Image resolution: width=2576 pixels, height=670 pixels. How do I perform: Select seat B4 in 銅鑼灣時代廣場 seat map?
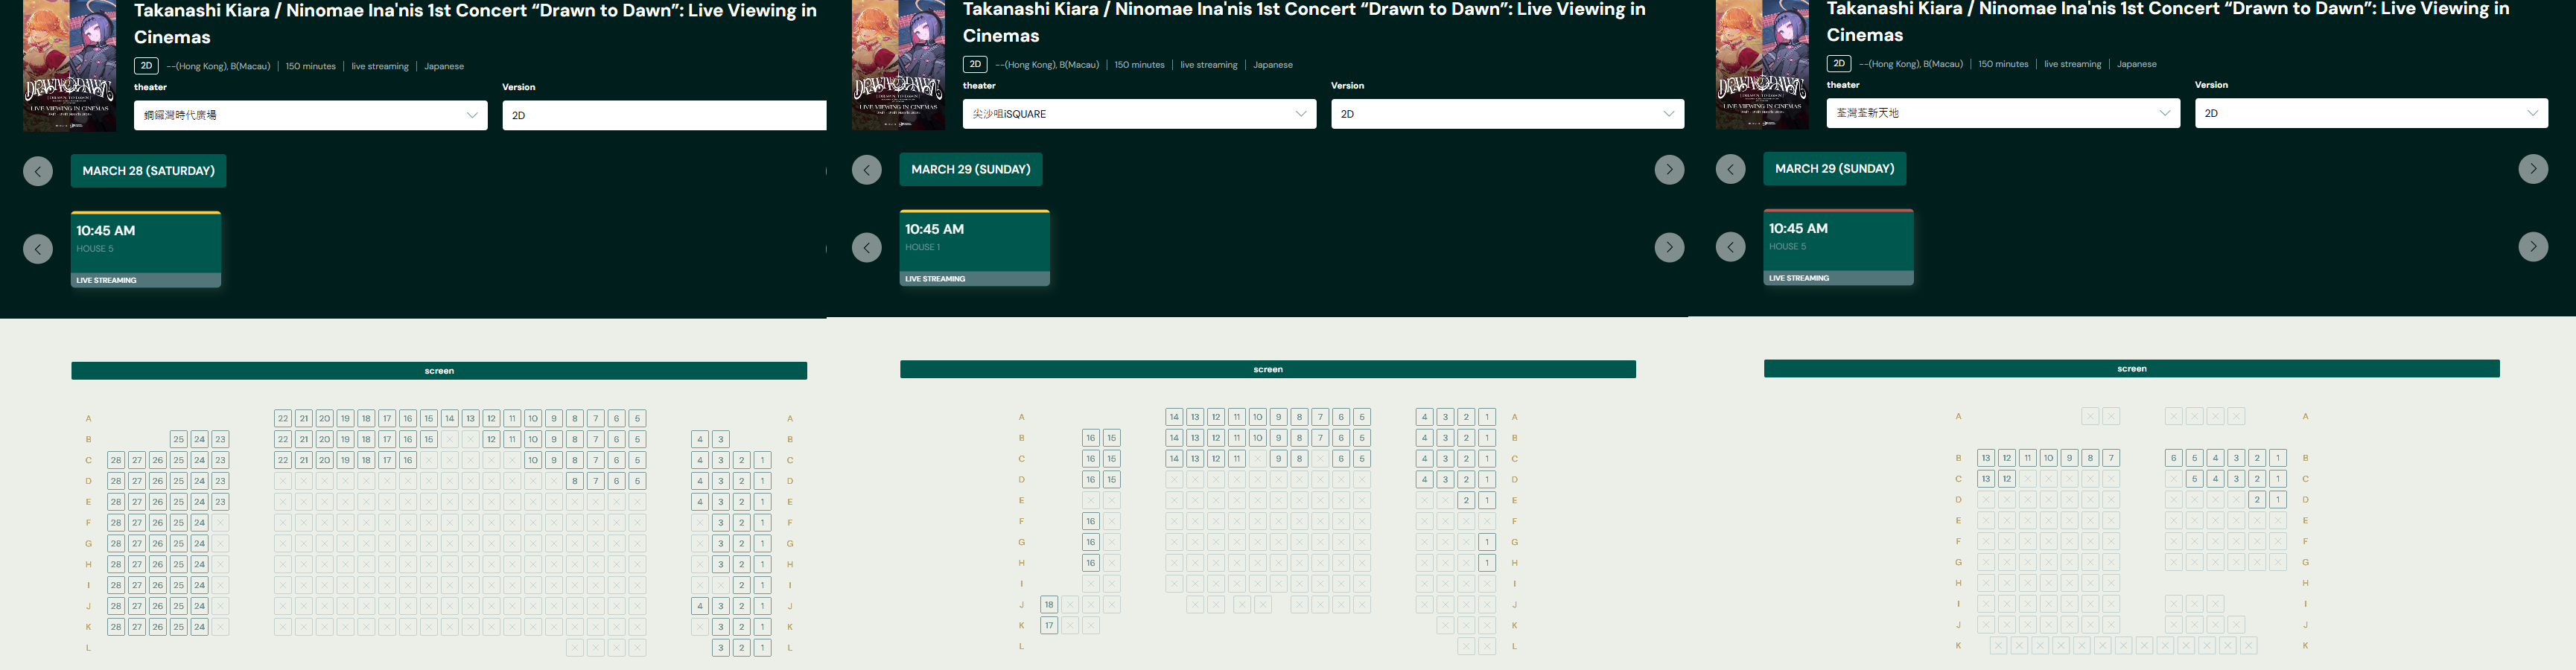pyautogui.click(x=700, y=440)
